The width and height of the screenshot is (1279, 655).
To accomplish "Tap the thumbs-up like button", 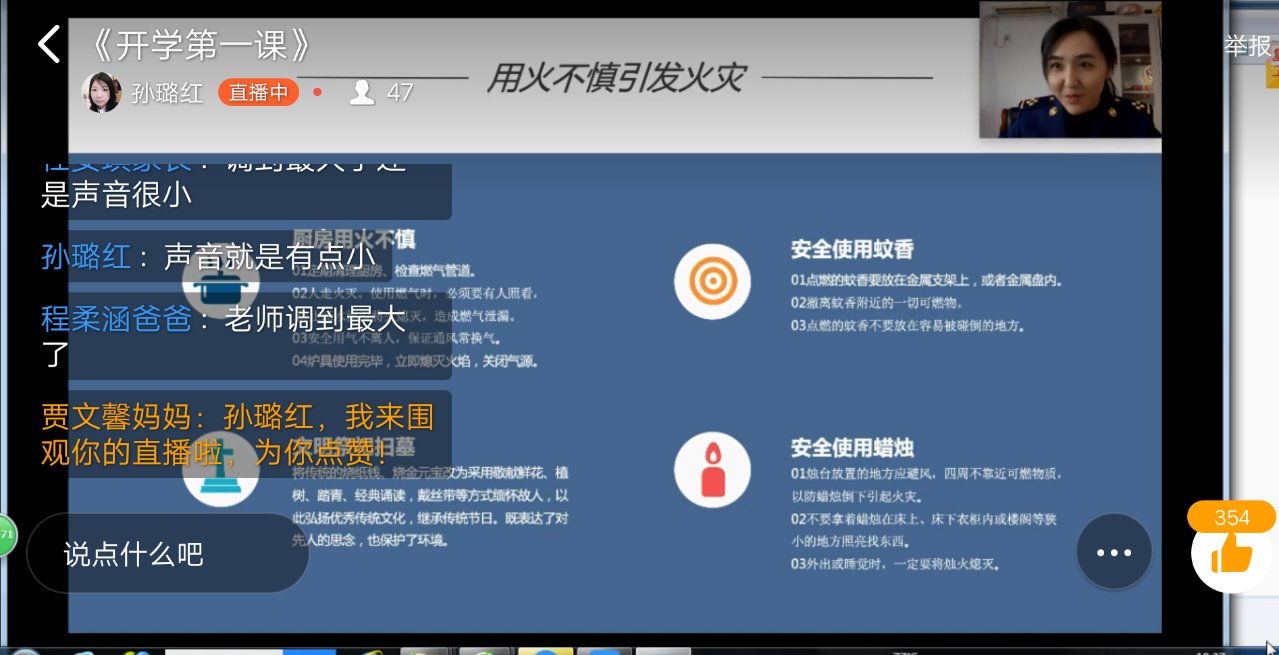I will tap(1231, 555).
